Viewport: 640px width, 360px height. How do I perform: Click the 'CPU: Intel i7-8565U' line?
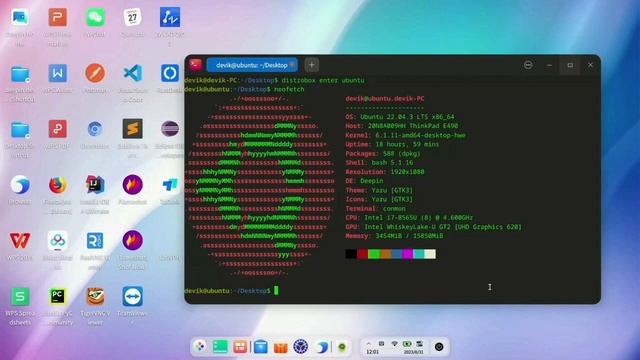point(409,218)
